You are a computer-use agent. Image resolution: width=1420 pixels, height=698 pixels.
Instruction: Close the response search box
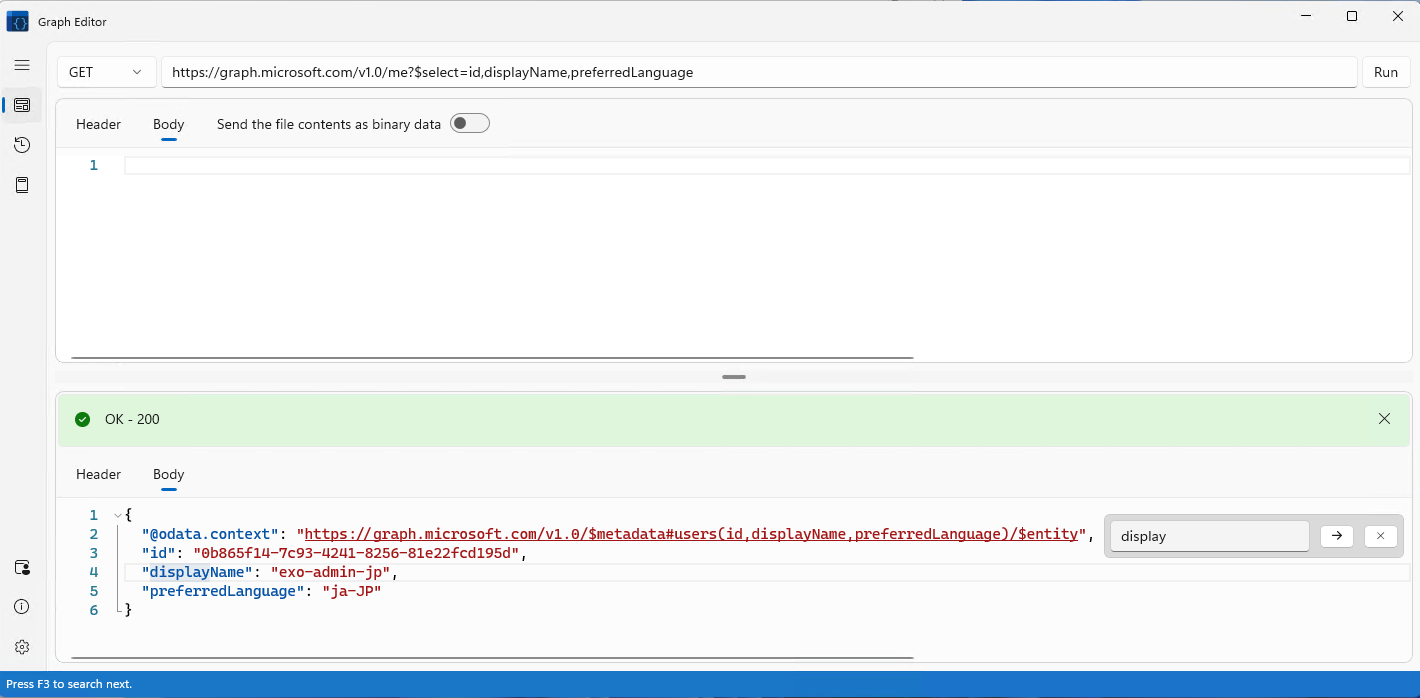tap(1380, 536)
